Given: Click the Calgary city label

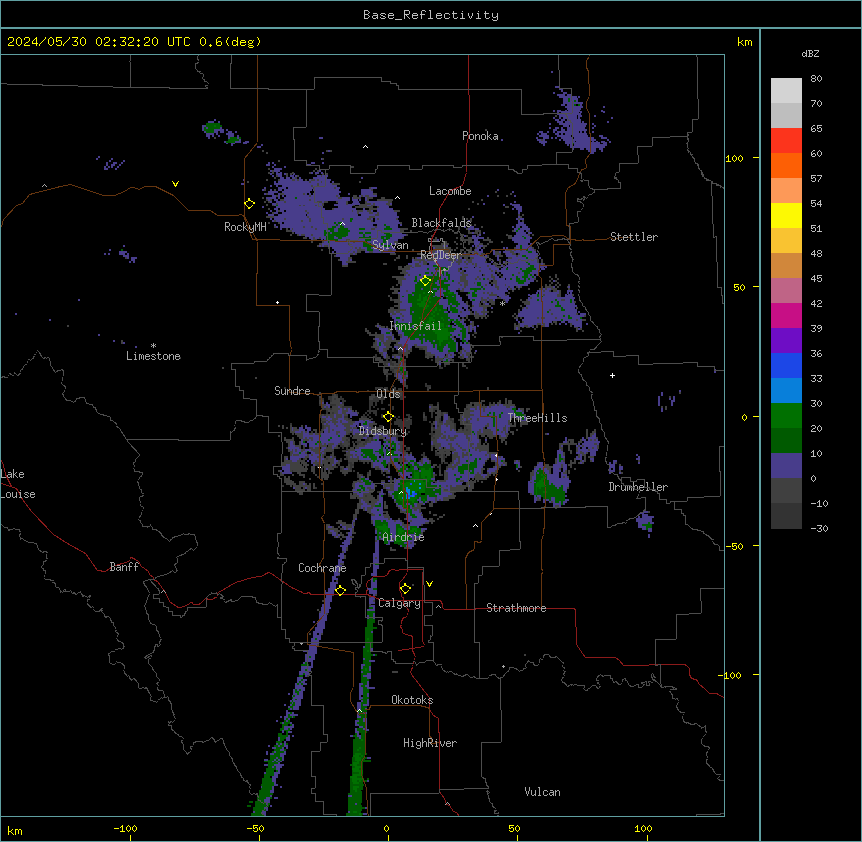Looking at the screenshot, I should (399, 603).
